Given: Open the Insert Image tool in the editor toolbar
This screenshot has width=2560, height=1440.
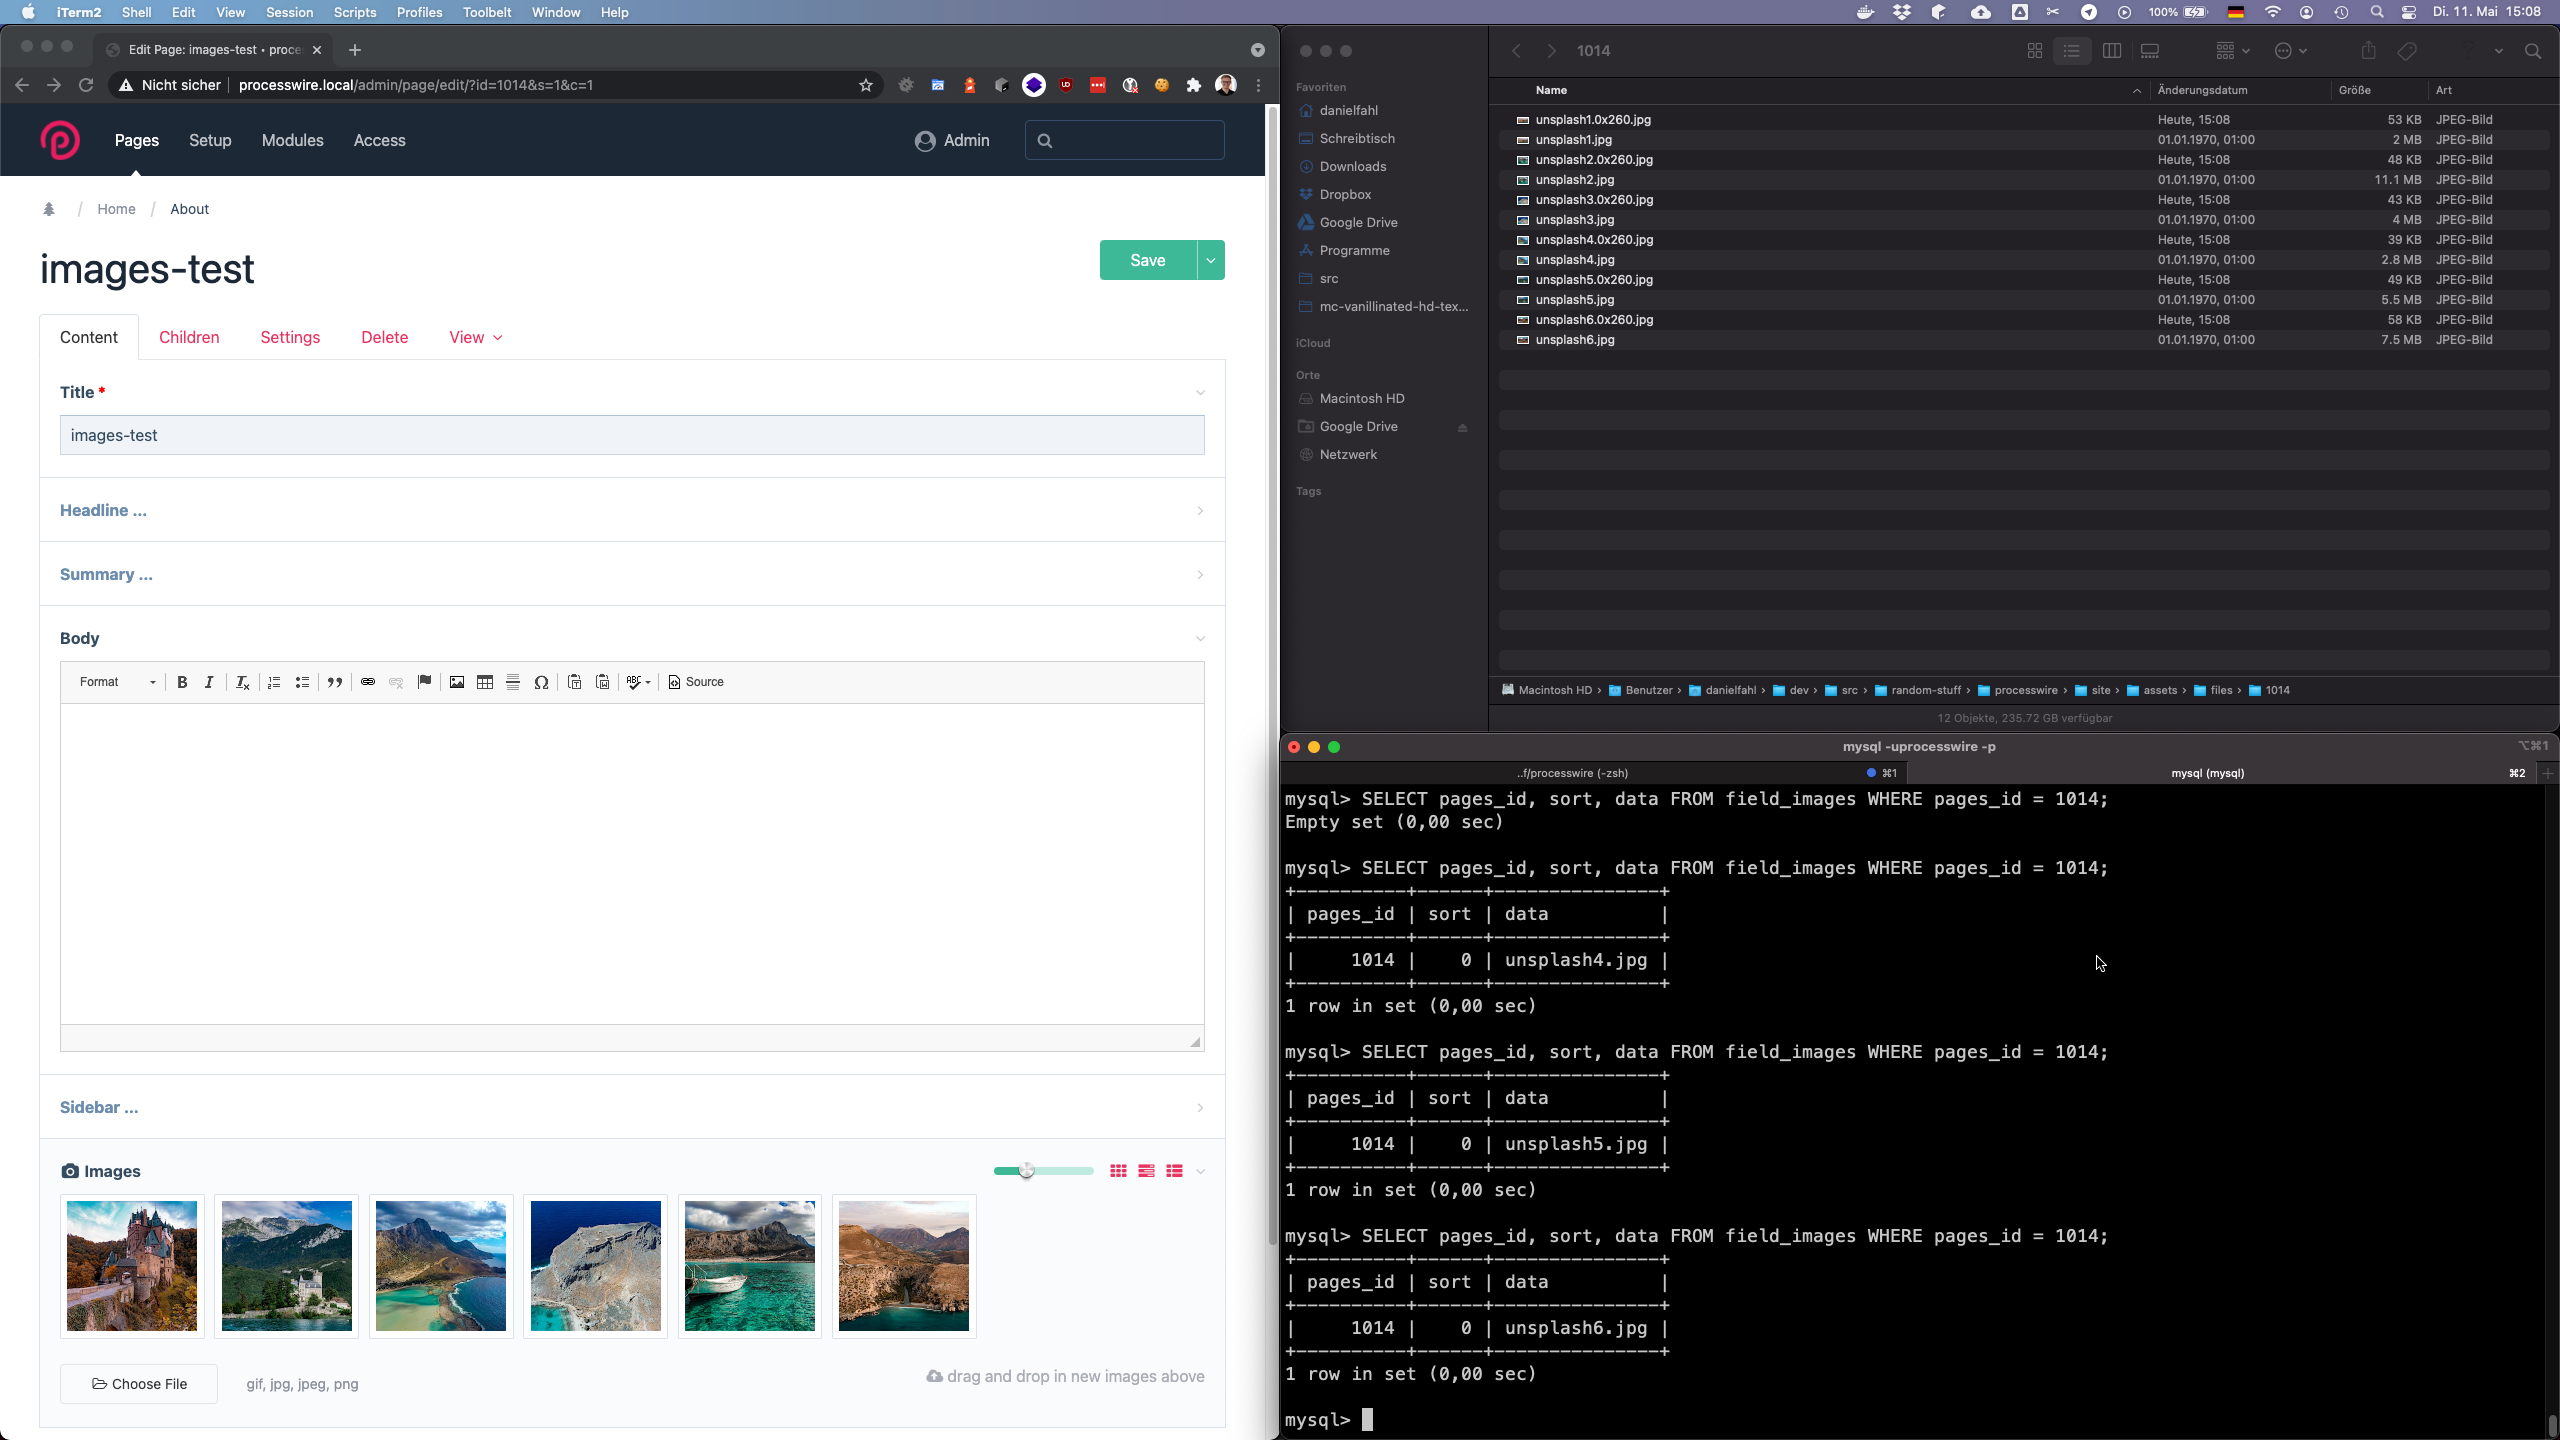Looking at the screenshot, I should [x=457, y=682].
